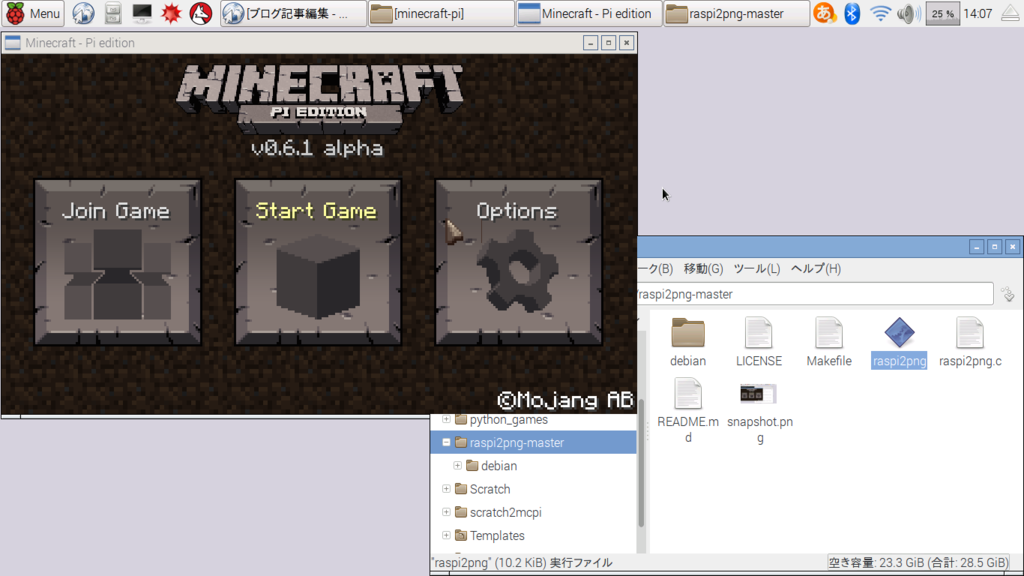Click the eject media tray icon
Image resolution: width=1024 pixels, height=576 pixels.
[x=1010, y=13]
